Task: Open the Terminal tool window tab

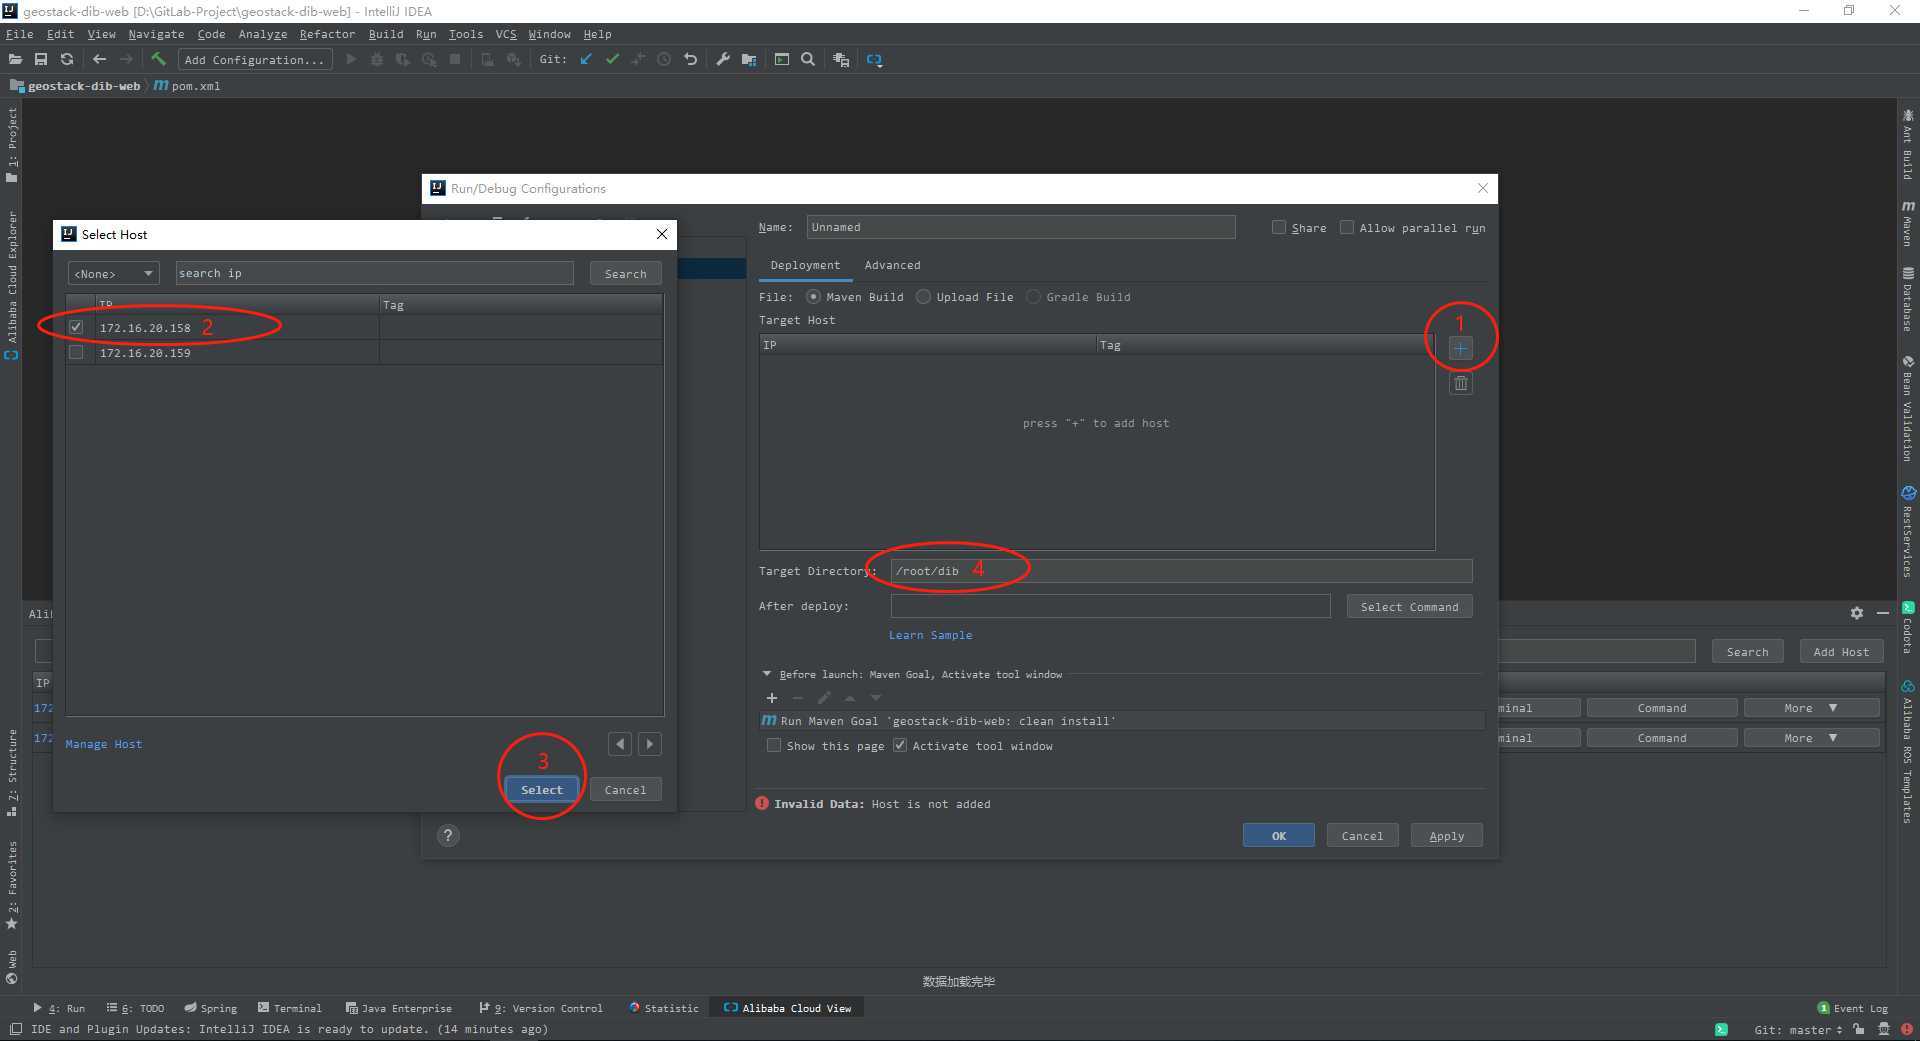Action: pyautogui.click(x=290, y=1008)
